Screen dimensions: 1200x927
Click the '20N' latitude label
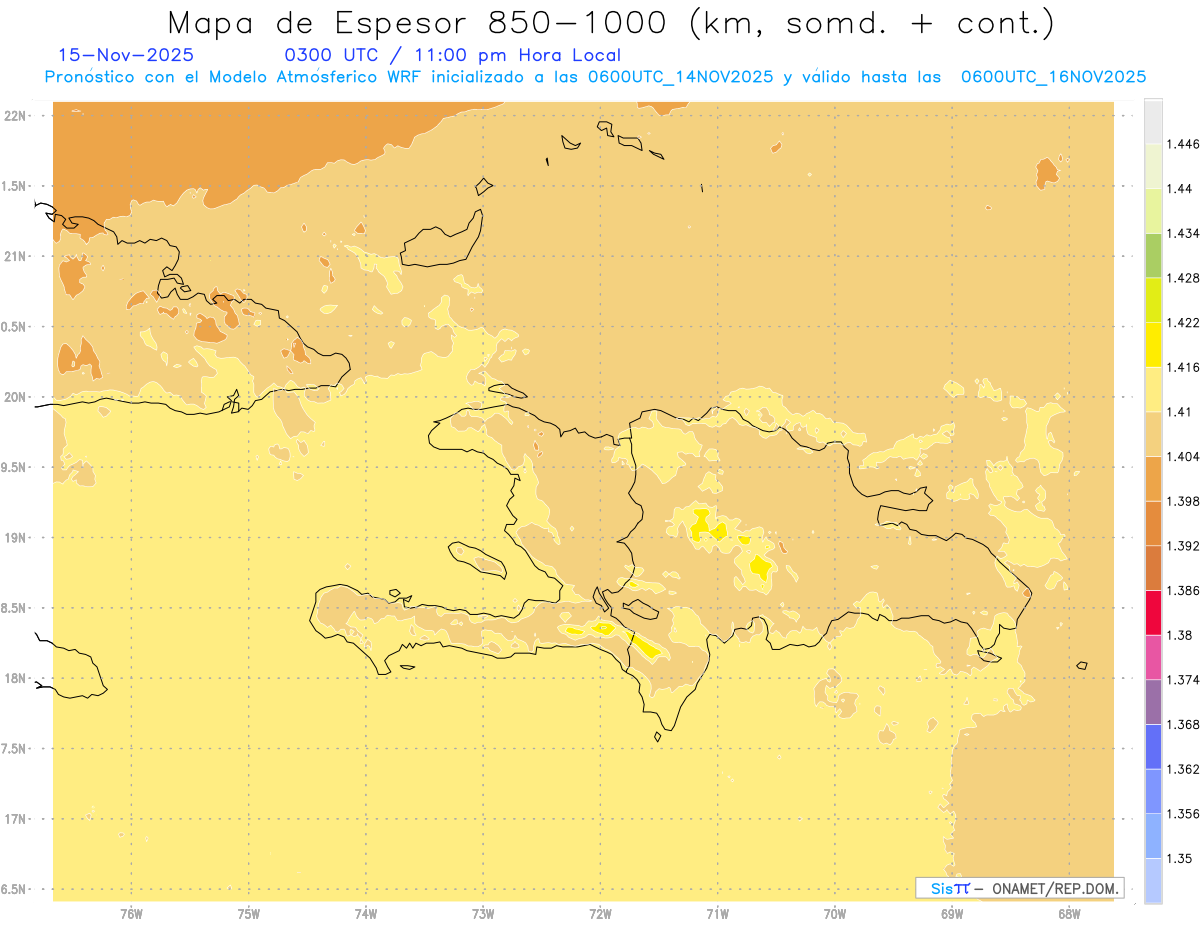coord(16,397)
